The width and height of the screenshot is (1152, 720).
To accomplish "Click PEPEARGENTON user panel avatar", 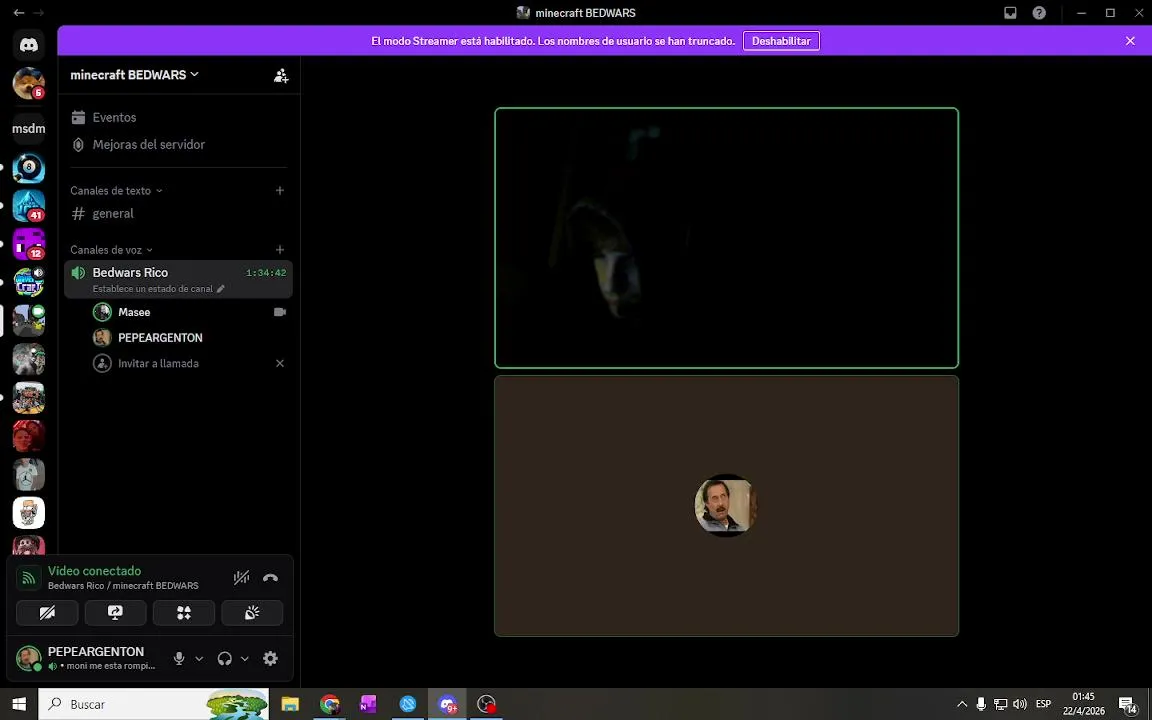I will coord(29,658).
